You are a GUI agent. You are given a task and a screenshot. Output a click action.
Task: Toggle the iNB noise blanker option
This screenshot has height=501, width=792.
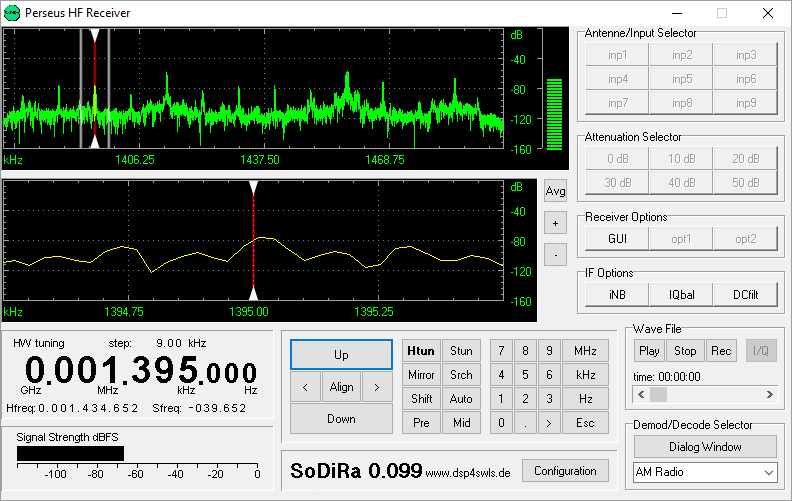tap(617, 294)
